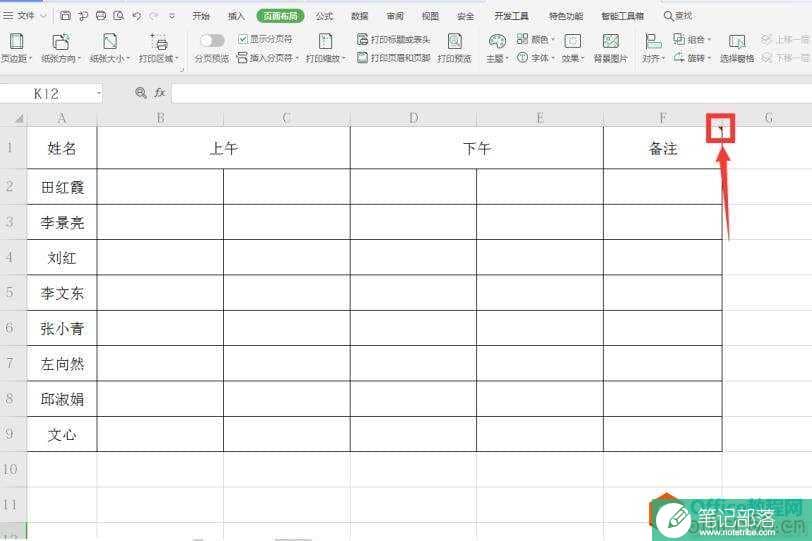Open the Smart Toolbox (智能工具箱) tab
The width and height of the screenshot is (812, 541).
tap(622, 16)
